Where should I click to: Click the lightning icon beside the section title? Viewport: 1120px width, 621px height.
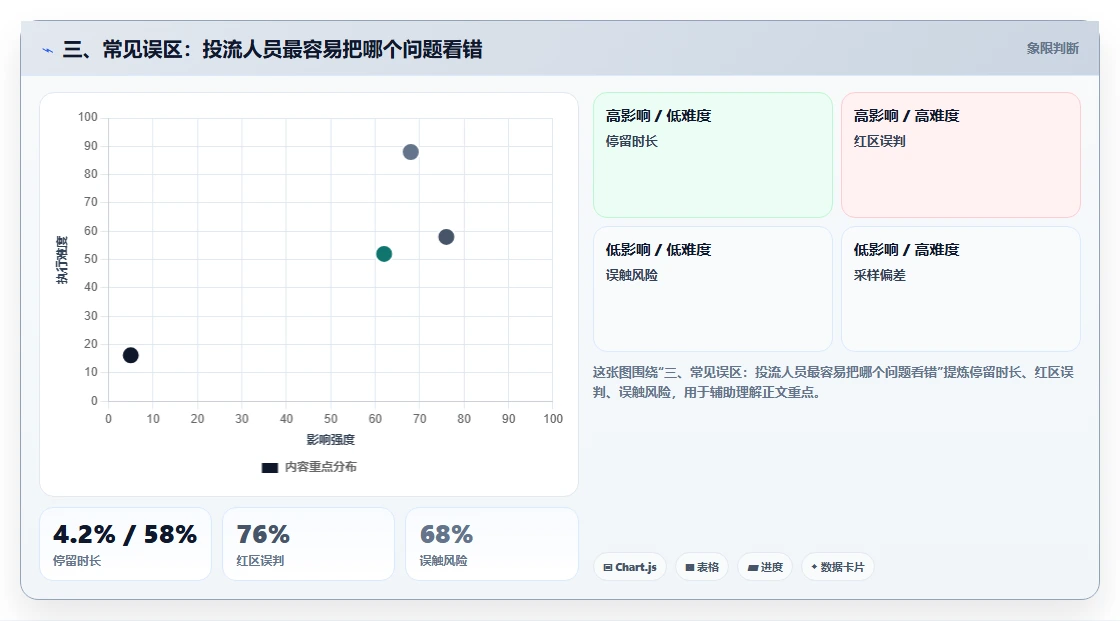[48, 50]
